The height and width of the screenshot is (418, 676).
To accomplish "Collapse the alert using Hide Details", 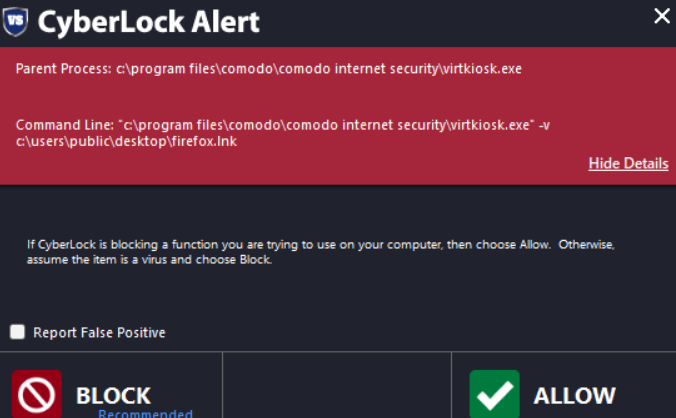I will (x=628, y=163).
